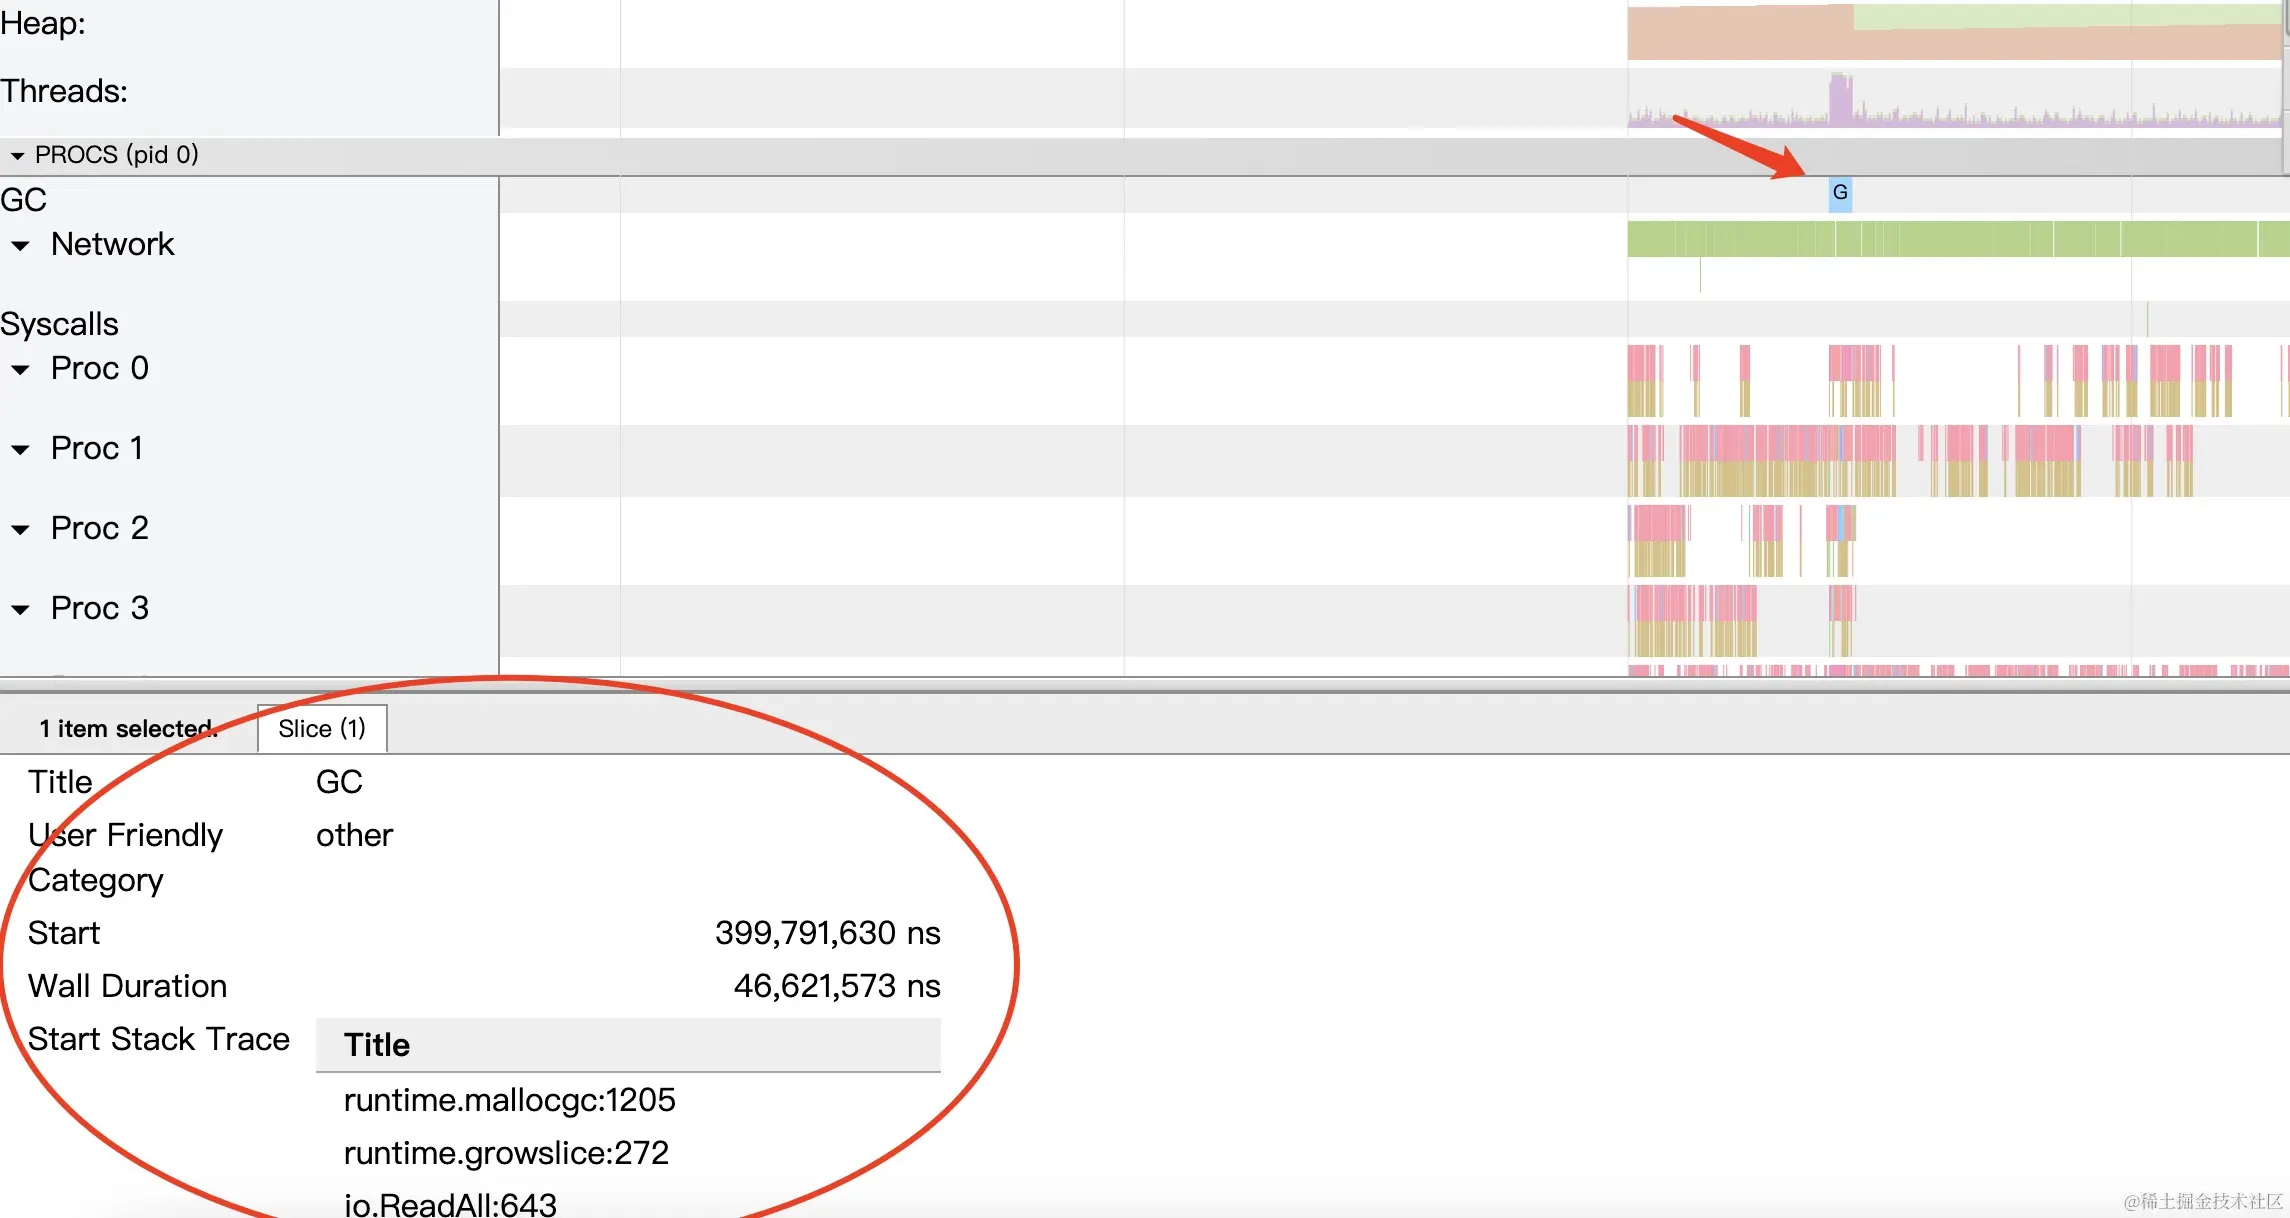Select the GC track label

coord(24,200)
